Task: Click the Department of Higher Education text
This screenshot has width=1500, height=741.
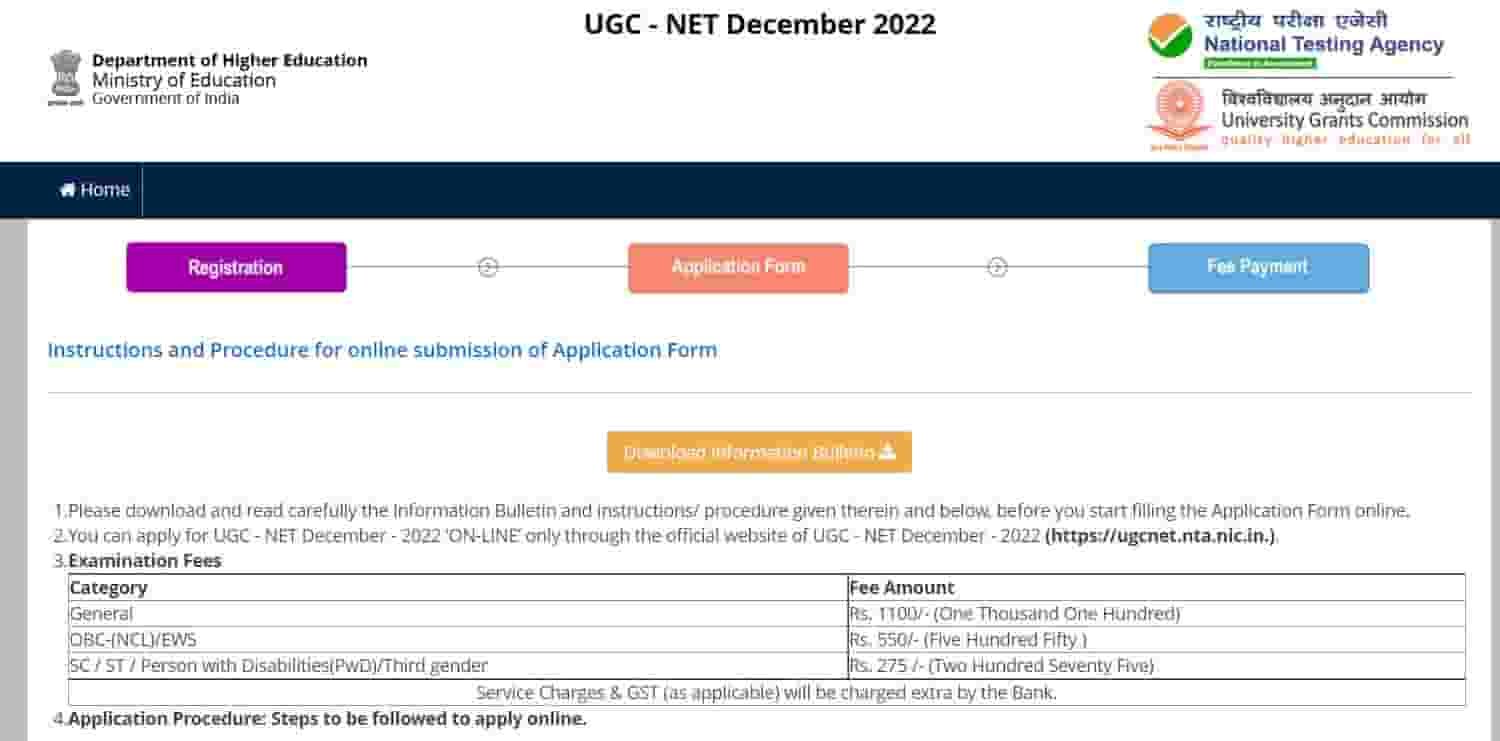Action: [x=229, y=60]
